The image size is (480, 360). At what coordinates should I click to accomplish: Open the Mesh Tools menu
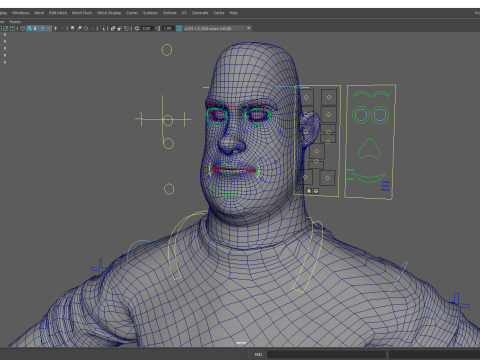point(82,13)
